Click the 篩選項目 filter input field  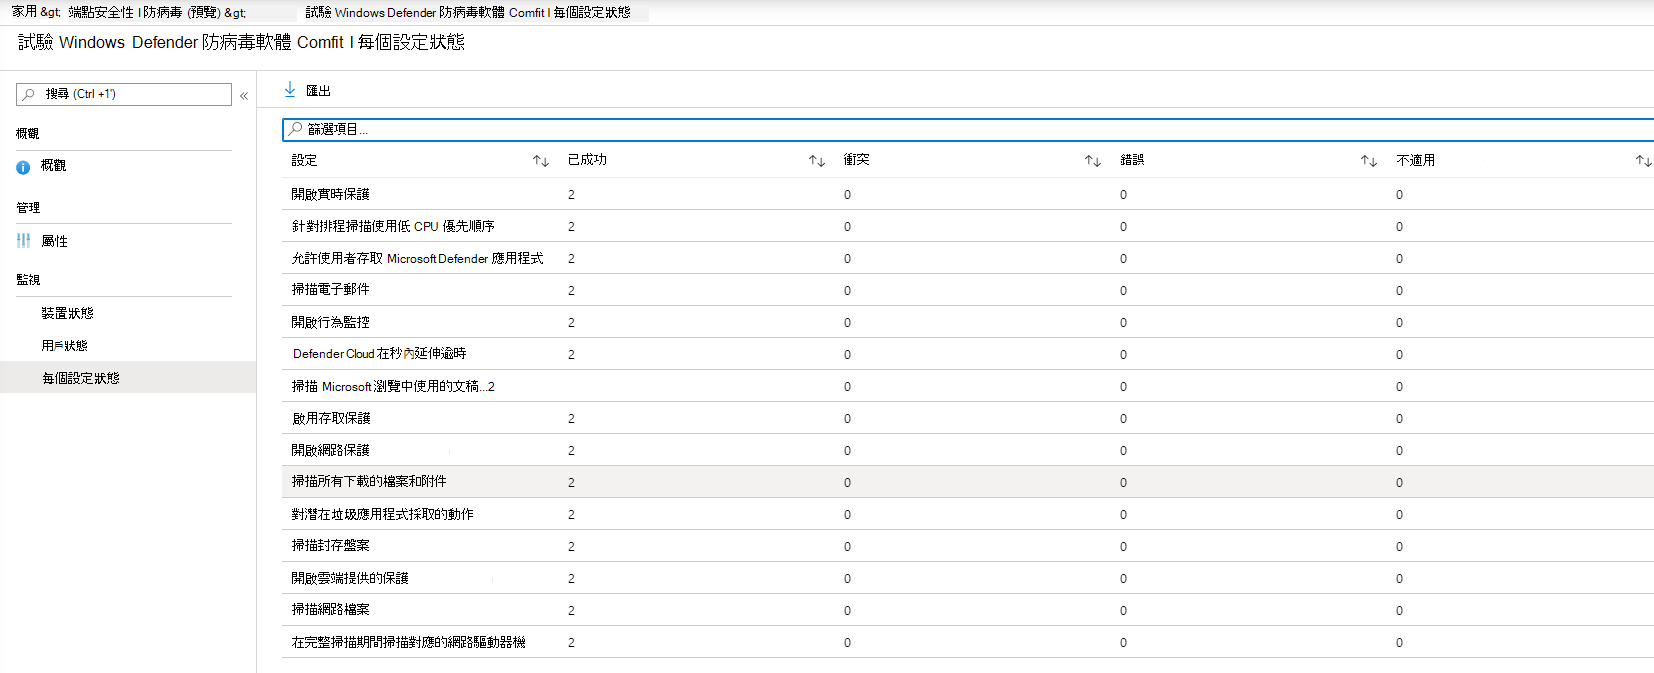(x=968, y=129)
